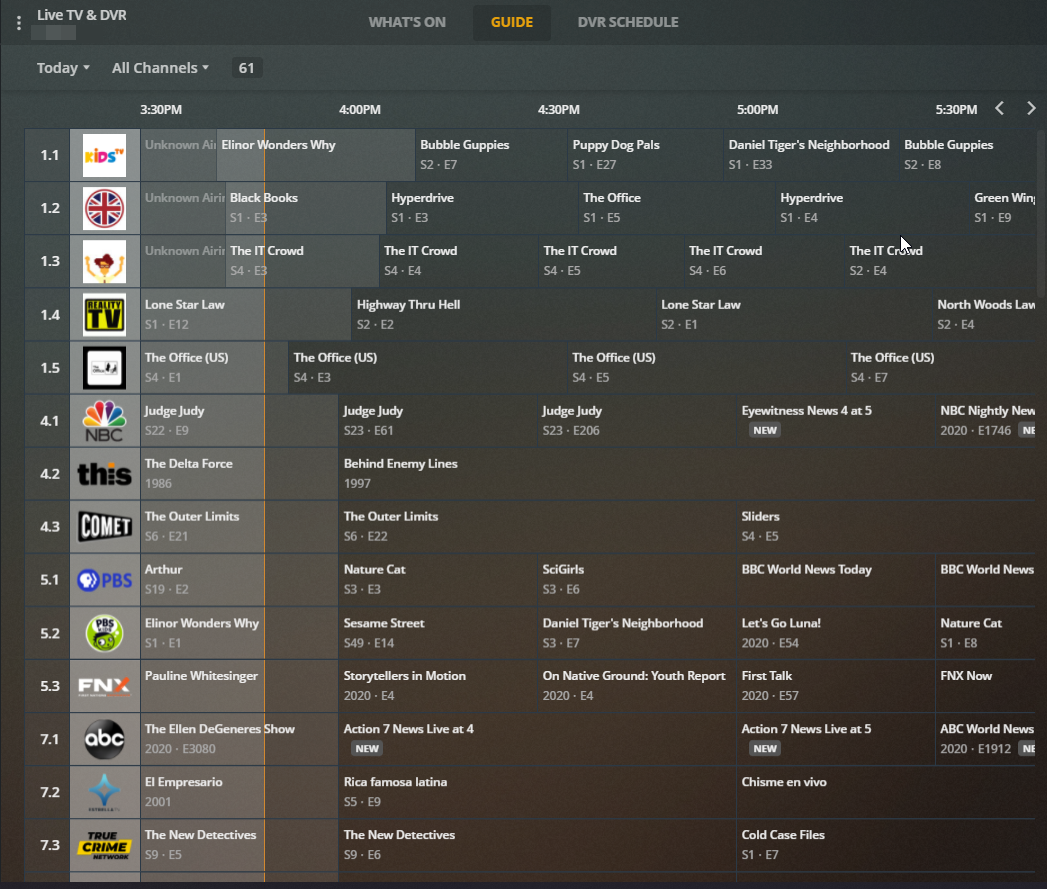Open The Outer Limits S6 E22
This screenshot has width=1047, height=889.
538,526
